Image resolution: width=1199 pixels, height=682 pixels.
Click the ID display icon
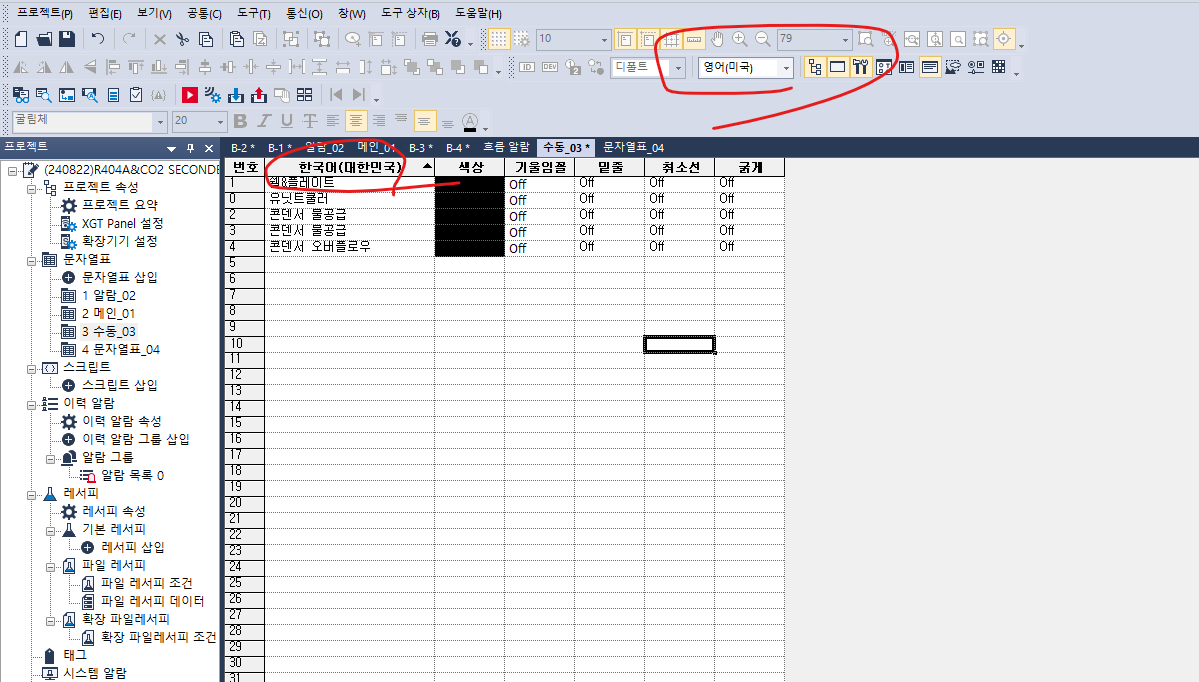pos(527,67)
